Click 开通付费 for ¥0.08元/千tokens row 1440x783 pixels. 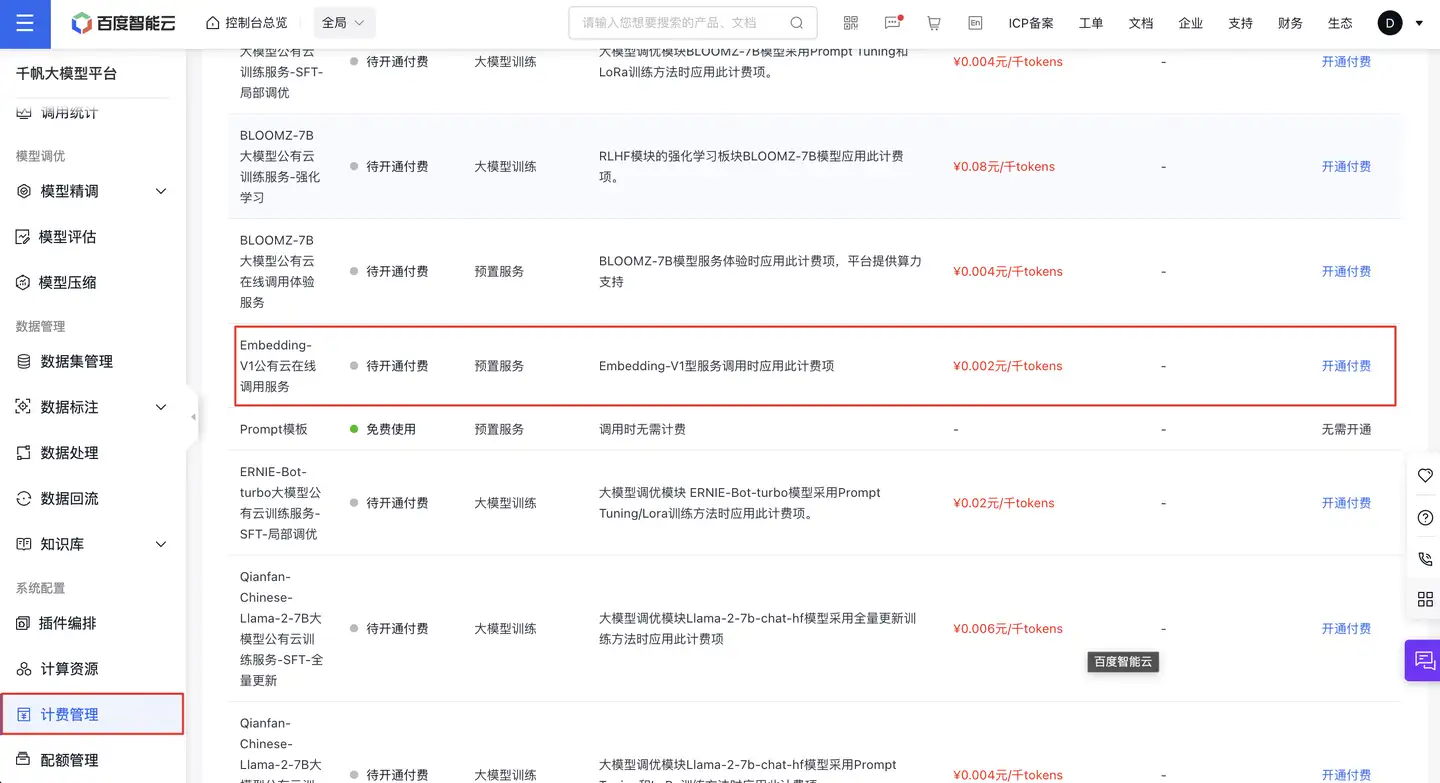[x=1346, y=167]
